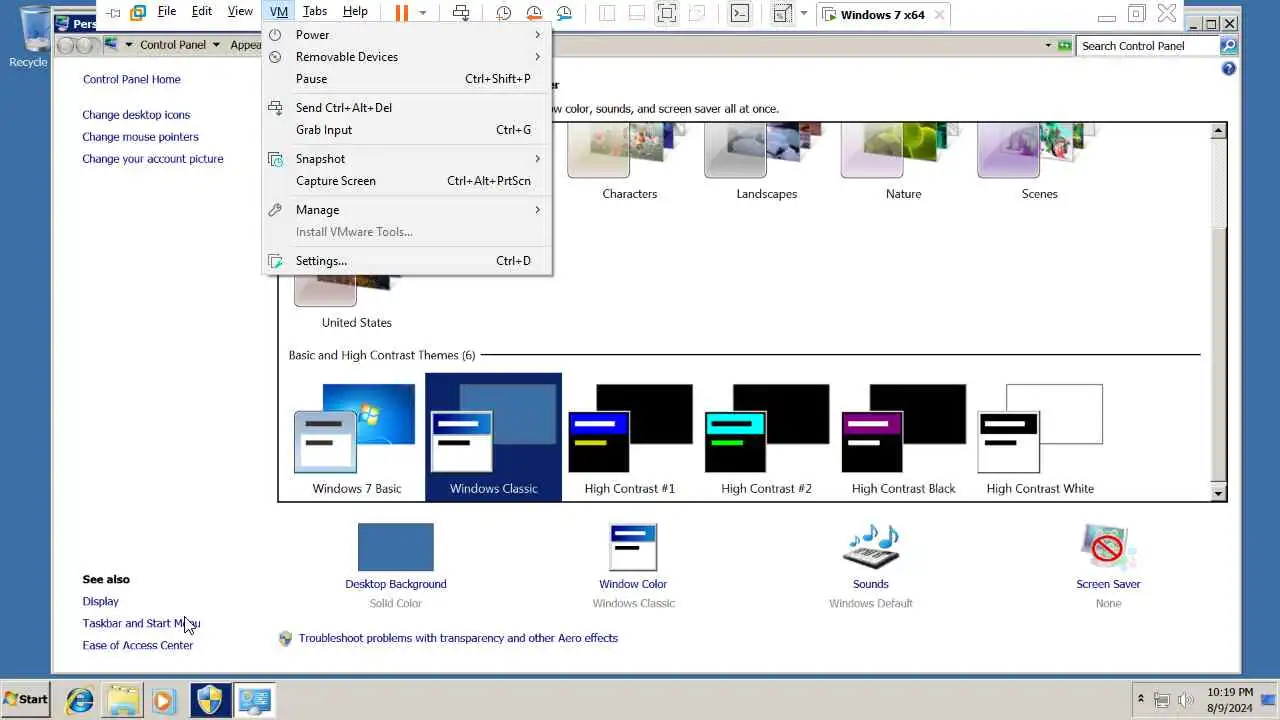Click the theme list scroll up arrow
1280x720 pixels.
click(1218, 131)
